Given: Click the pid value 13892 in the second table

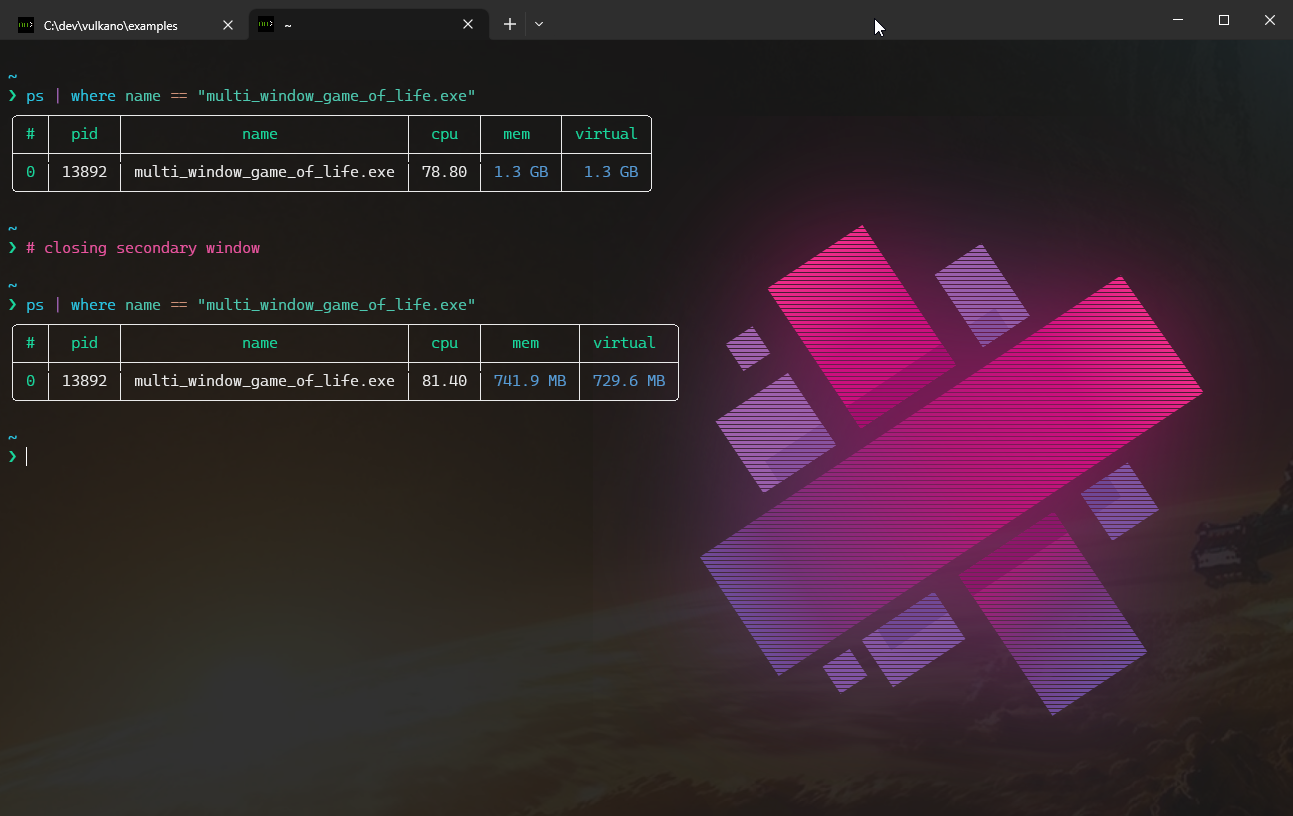Looking at the screenshot, I should pos(84,380).
